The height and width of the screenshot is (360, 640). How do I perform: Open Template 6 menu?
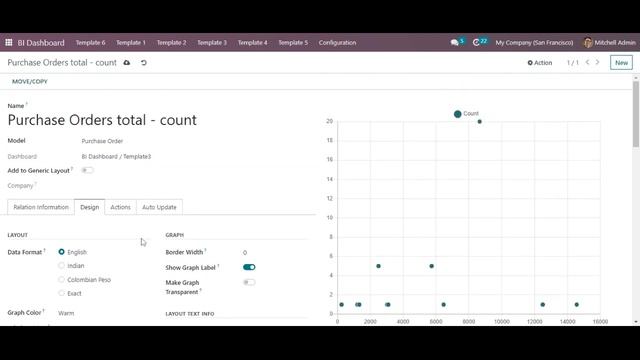pos(90,42)
